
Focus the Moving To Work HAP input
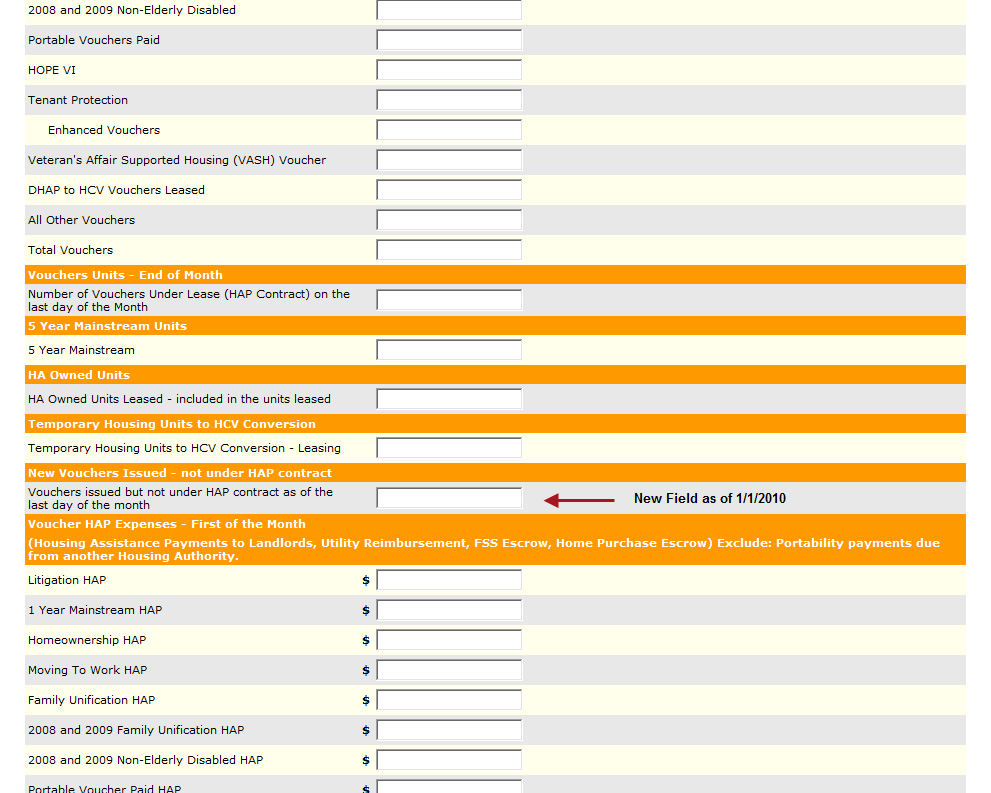coord(449,670)
